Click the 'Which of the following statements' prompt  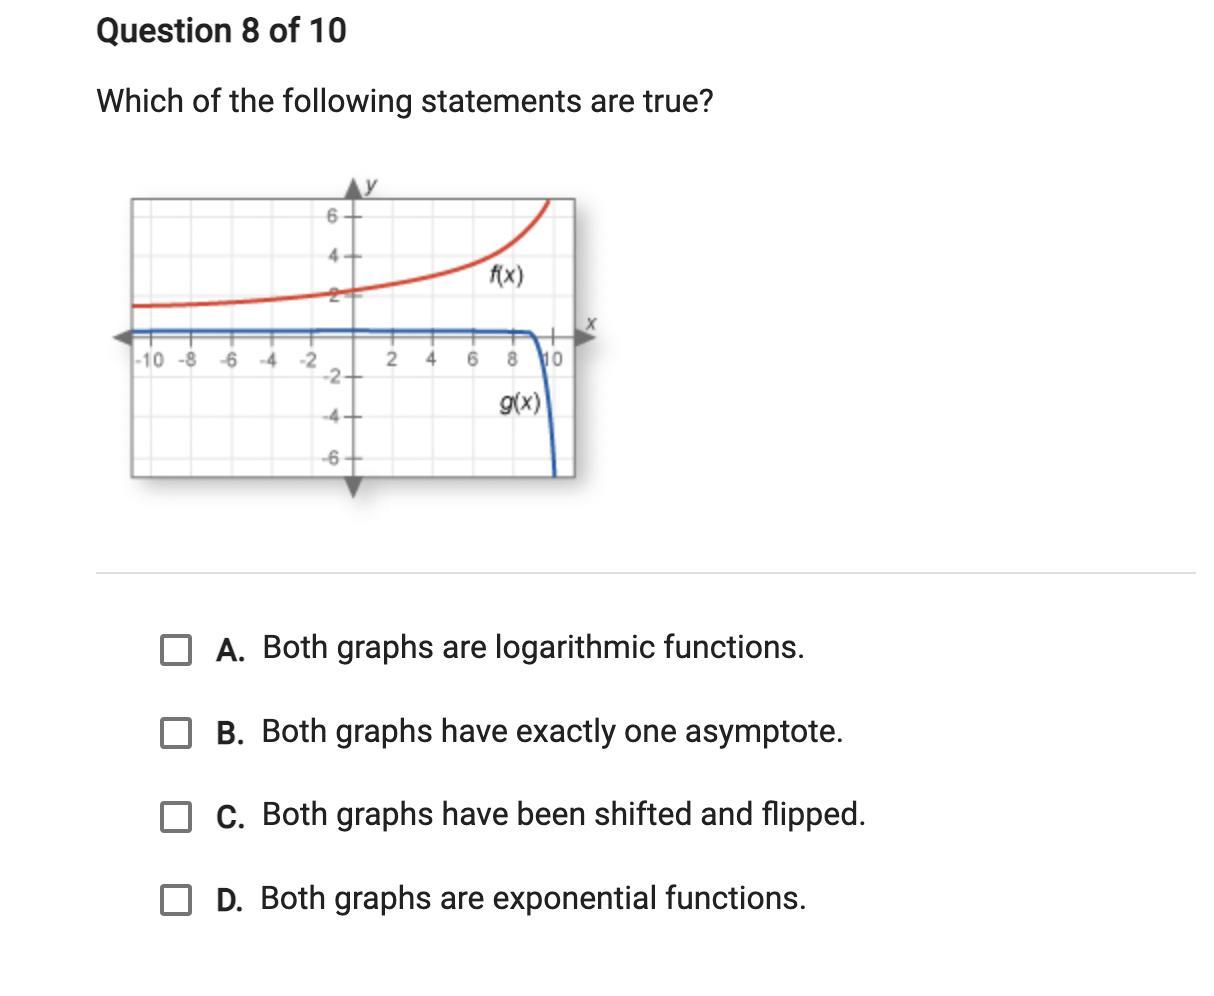click(x=404, y=101)
